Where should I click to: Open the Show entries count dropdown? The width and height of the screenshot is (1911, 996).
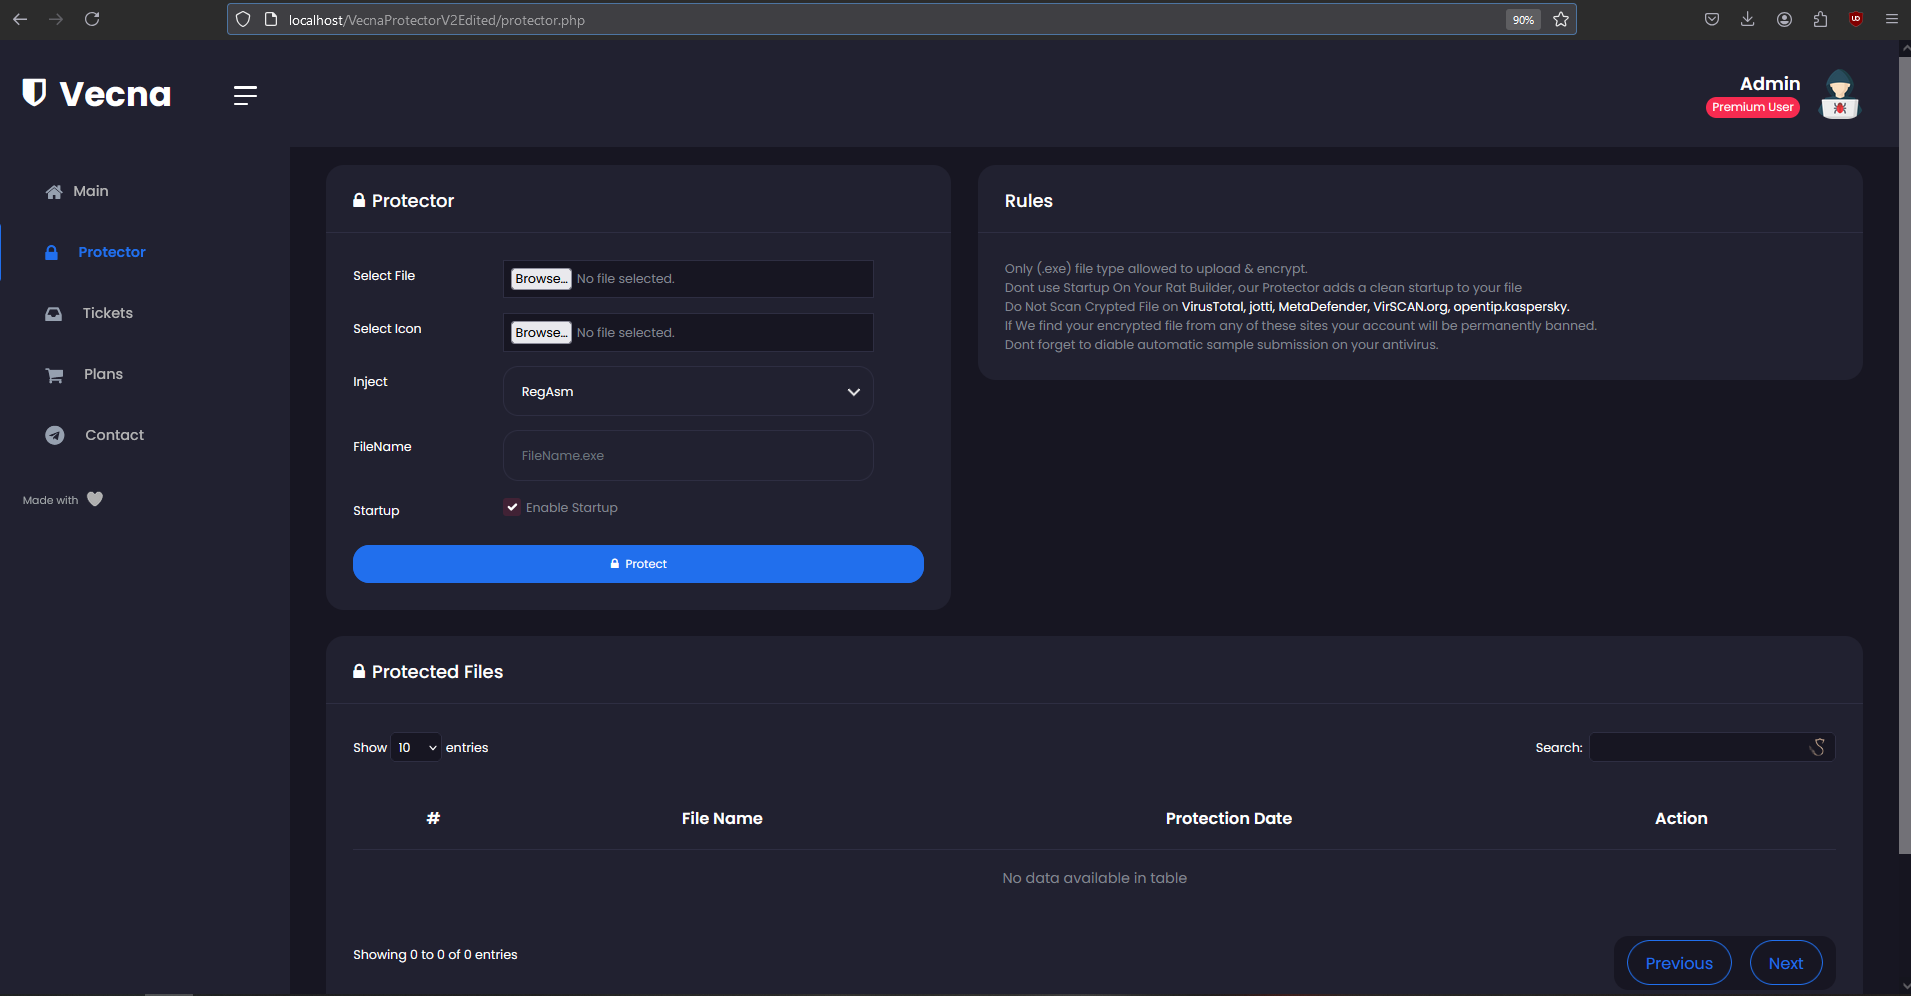coord(416,747)
